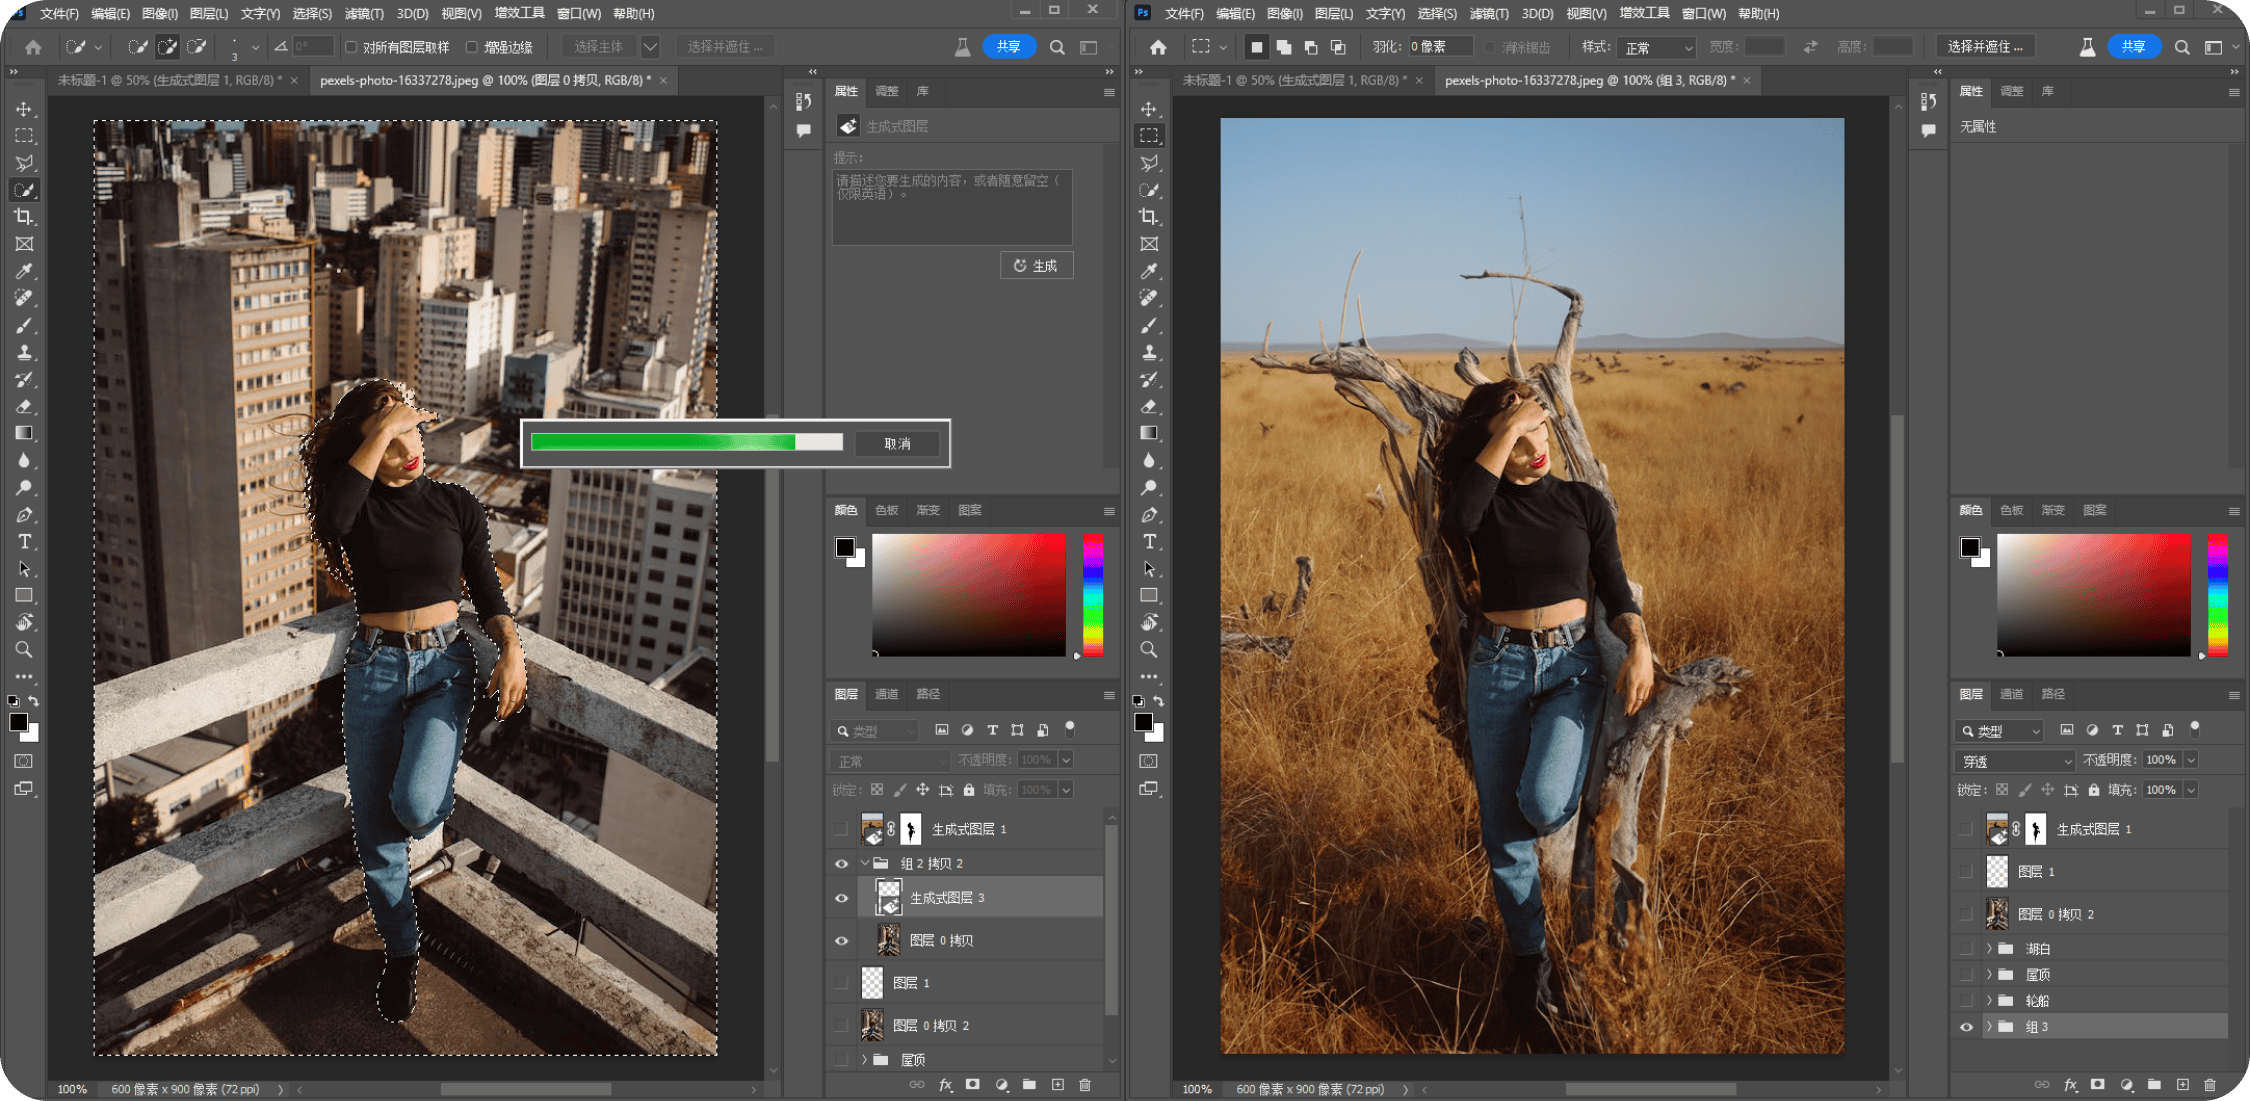Screen dimensions: 2250x1101
Task: Open the 类型 layer filter dropdown in right window
Action: 1999,731
